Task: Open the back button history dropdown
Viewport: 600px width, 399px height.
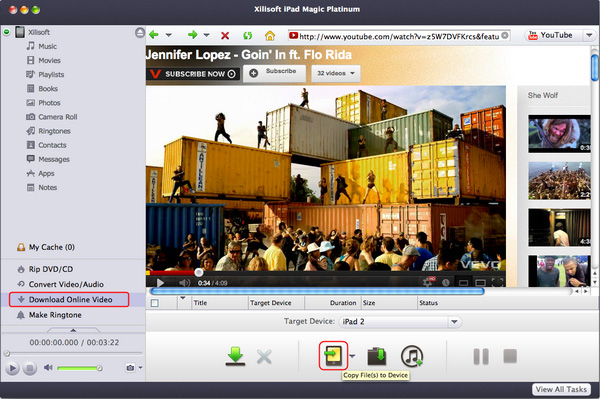Action: (x=168, y=35)
